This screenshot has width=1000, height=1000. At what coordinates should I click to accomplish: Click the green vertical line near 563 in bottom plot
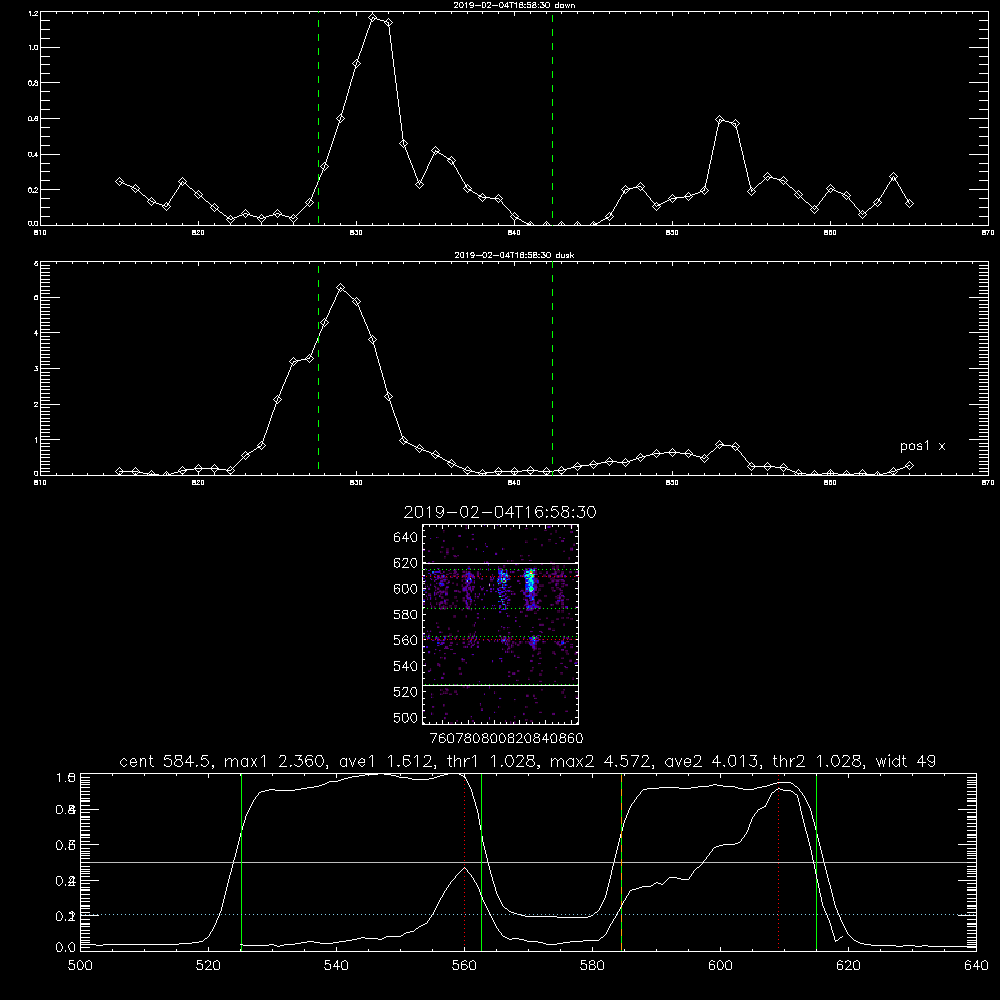coord(482,862)
